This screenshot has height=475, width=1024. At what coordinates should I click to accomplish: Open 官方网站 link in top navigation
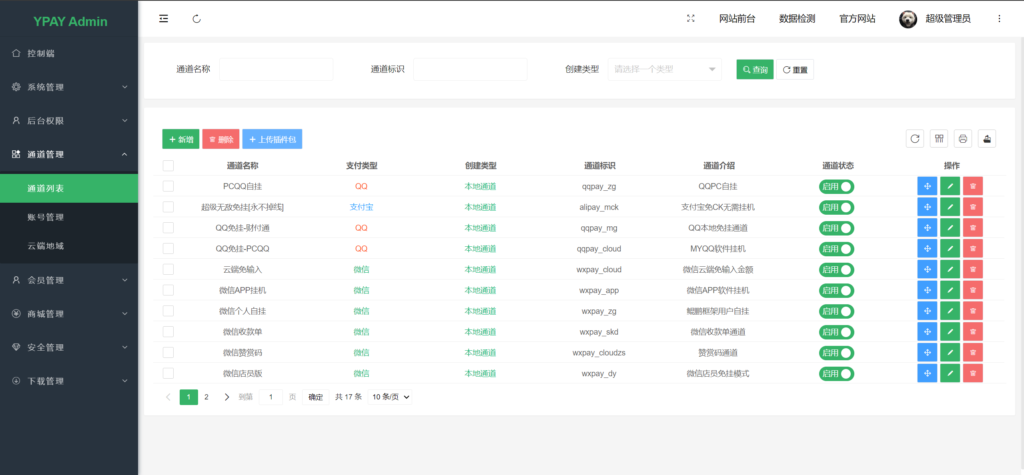[857, 19]
